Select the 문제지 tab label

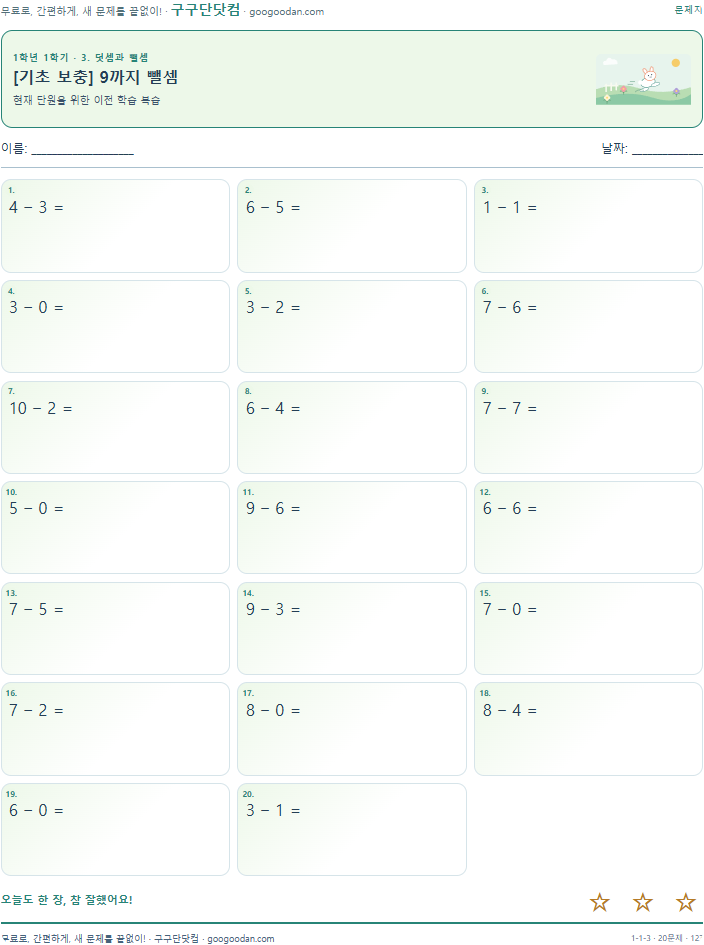point(688,10)
